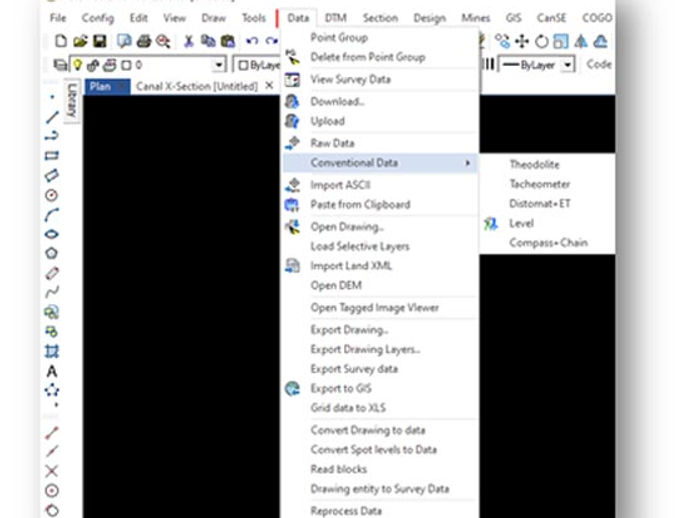Click the Undo arrow icon
Screen dimensions: 690x518
[x=252, y=41]
